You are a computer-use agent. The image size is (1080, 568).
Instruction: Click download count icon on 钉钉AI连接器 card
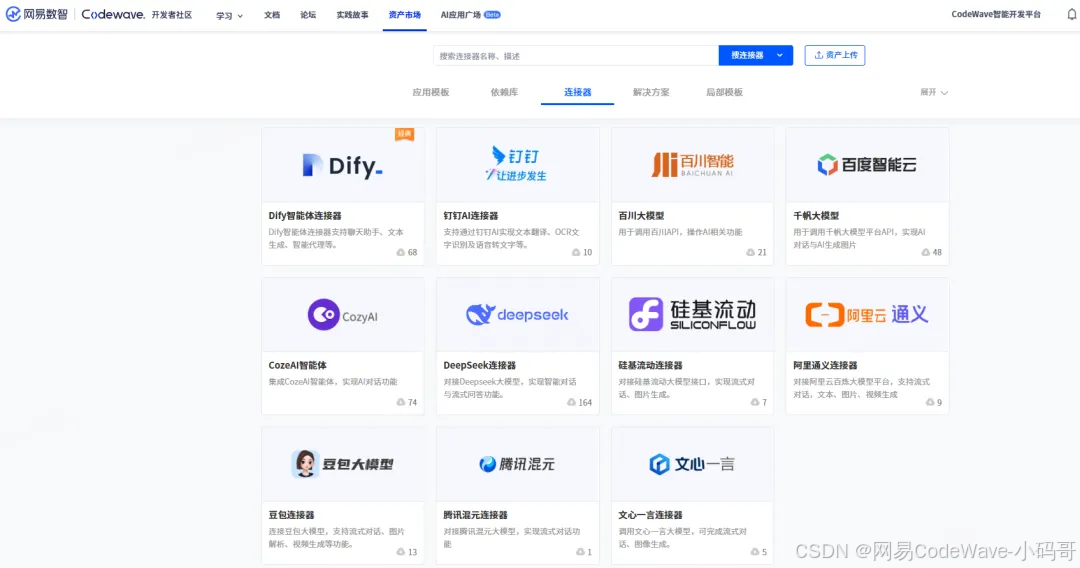[x=576, y=253]
